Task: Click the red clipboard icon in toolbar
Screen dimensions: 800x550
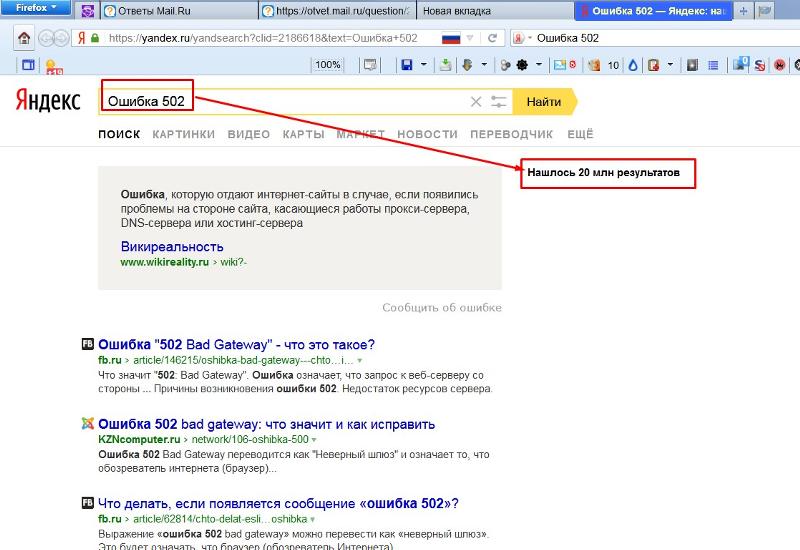Action: pos(654,65)
